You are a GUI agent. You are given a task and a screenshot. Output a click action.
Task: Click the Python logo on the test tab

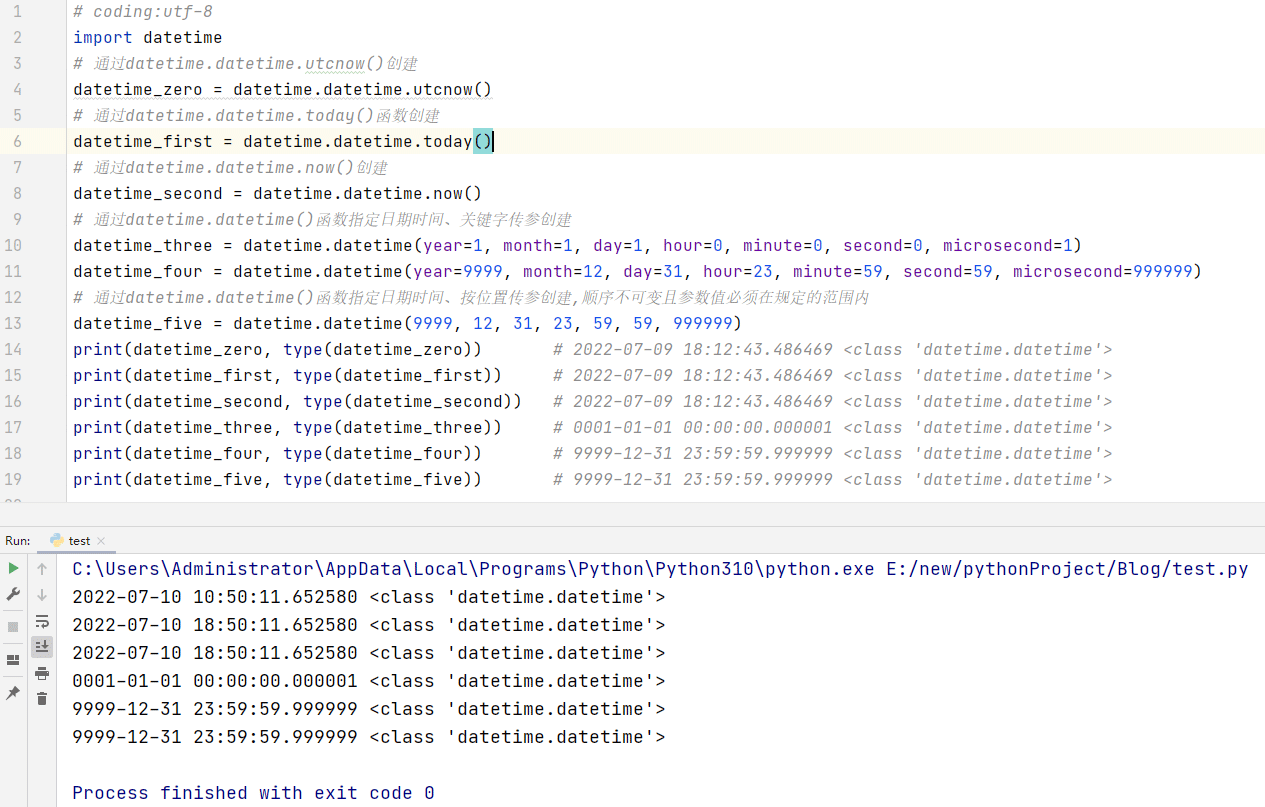[57, 540]
